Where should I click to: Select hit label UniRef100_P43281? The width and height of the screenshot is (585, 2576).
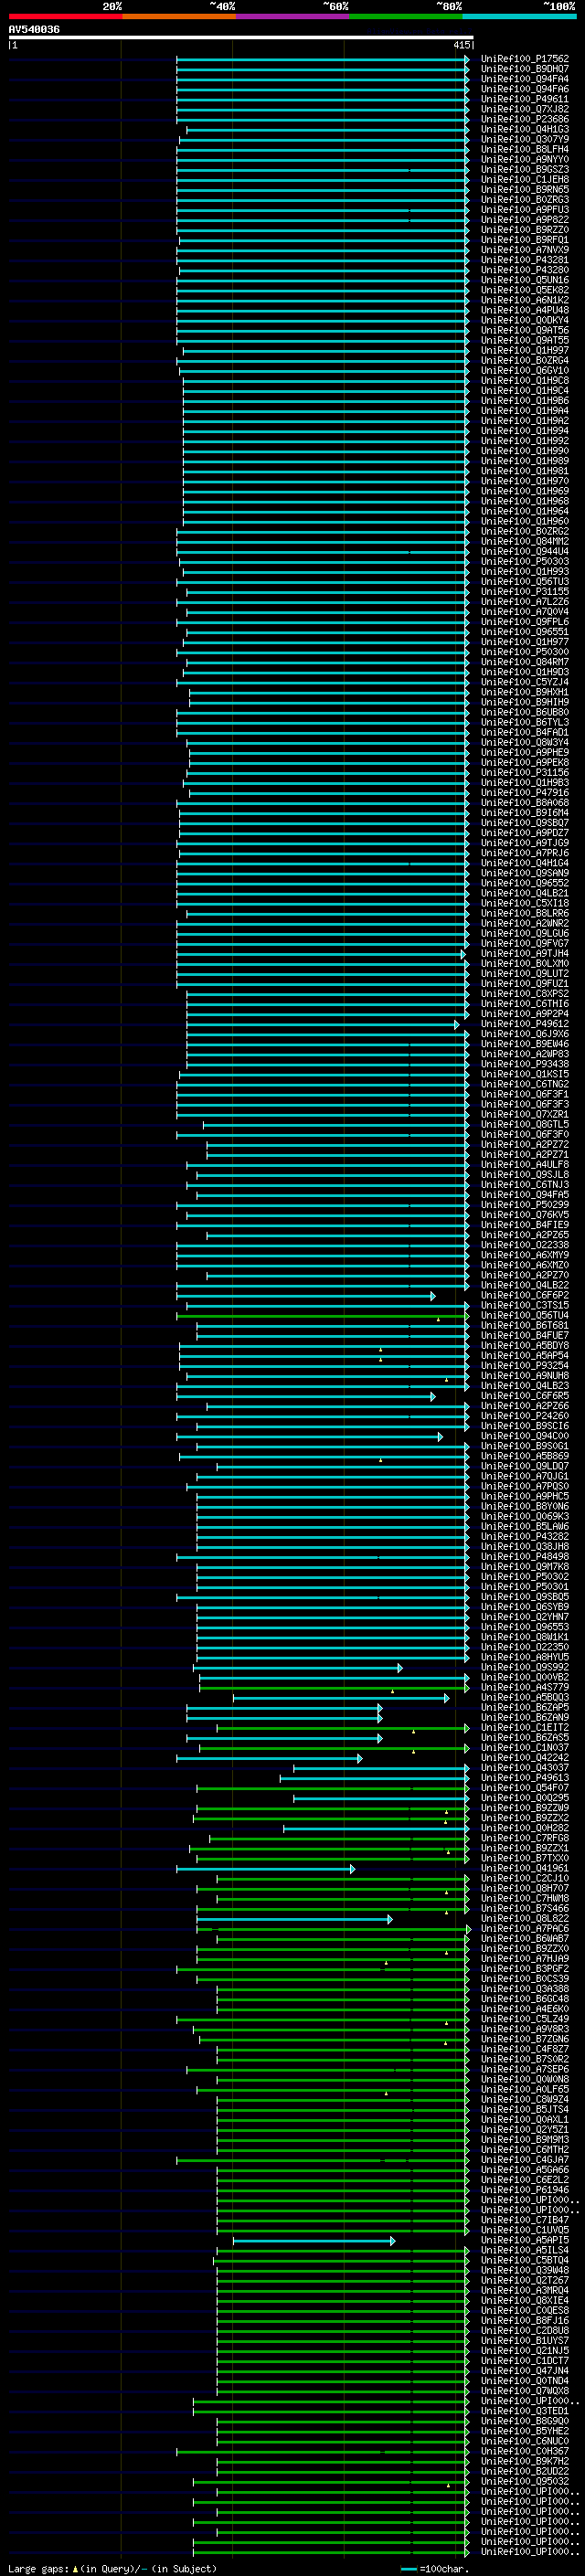(x=524, y=260)
